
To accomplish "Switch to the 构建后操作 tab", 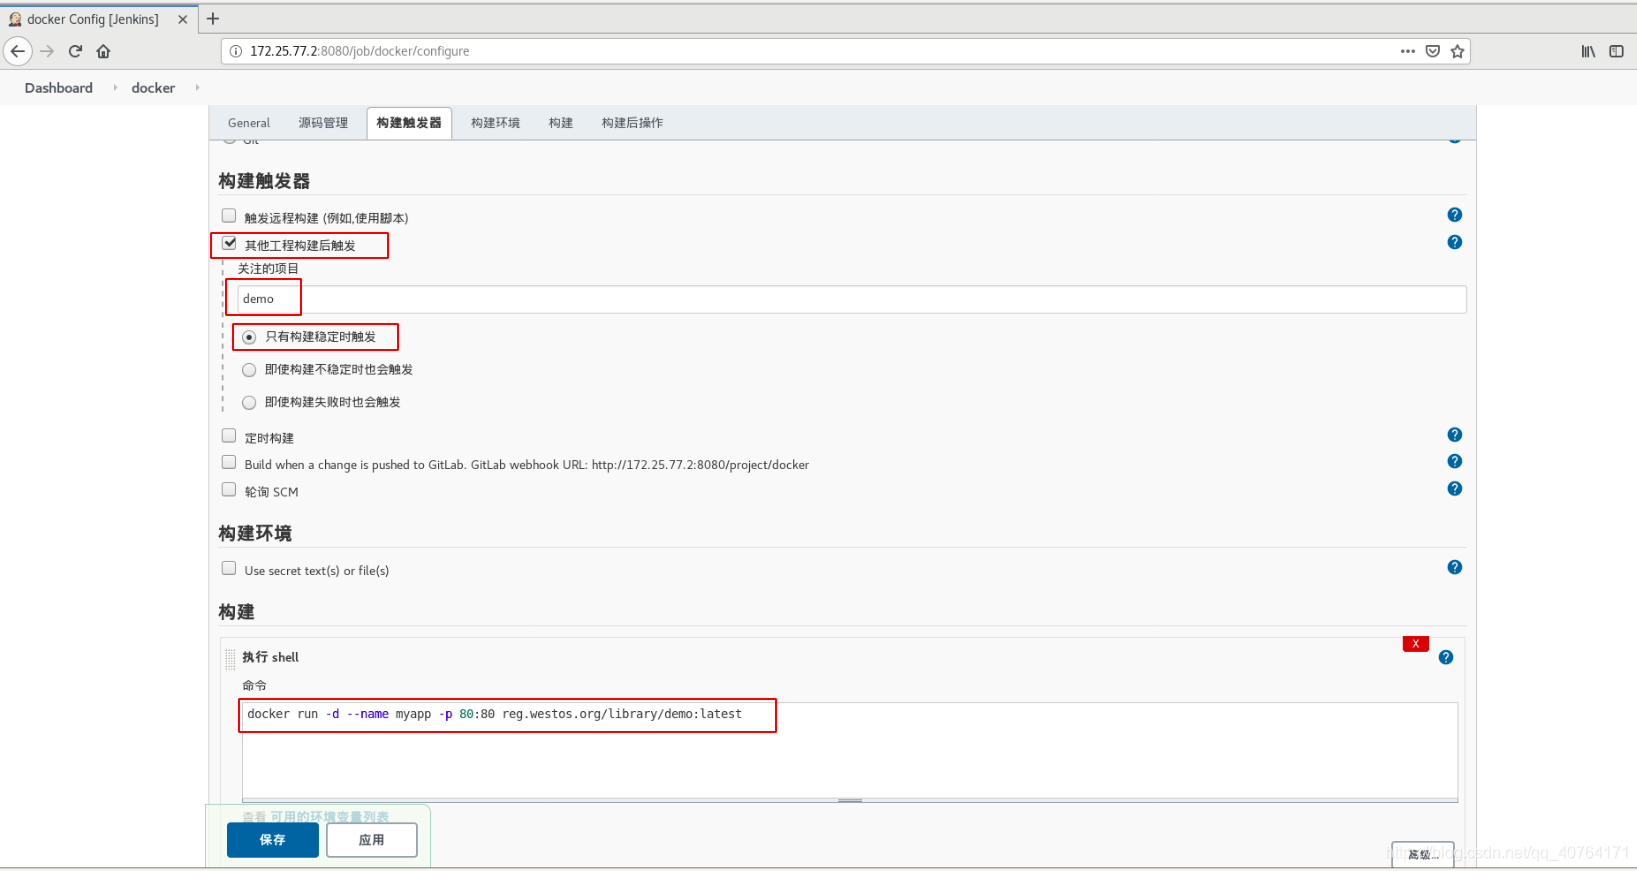I will pos(632,123).
